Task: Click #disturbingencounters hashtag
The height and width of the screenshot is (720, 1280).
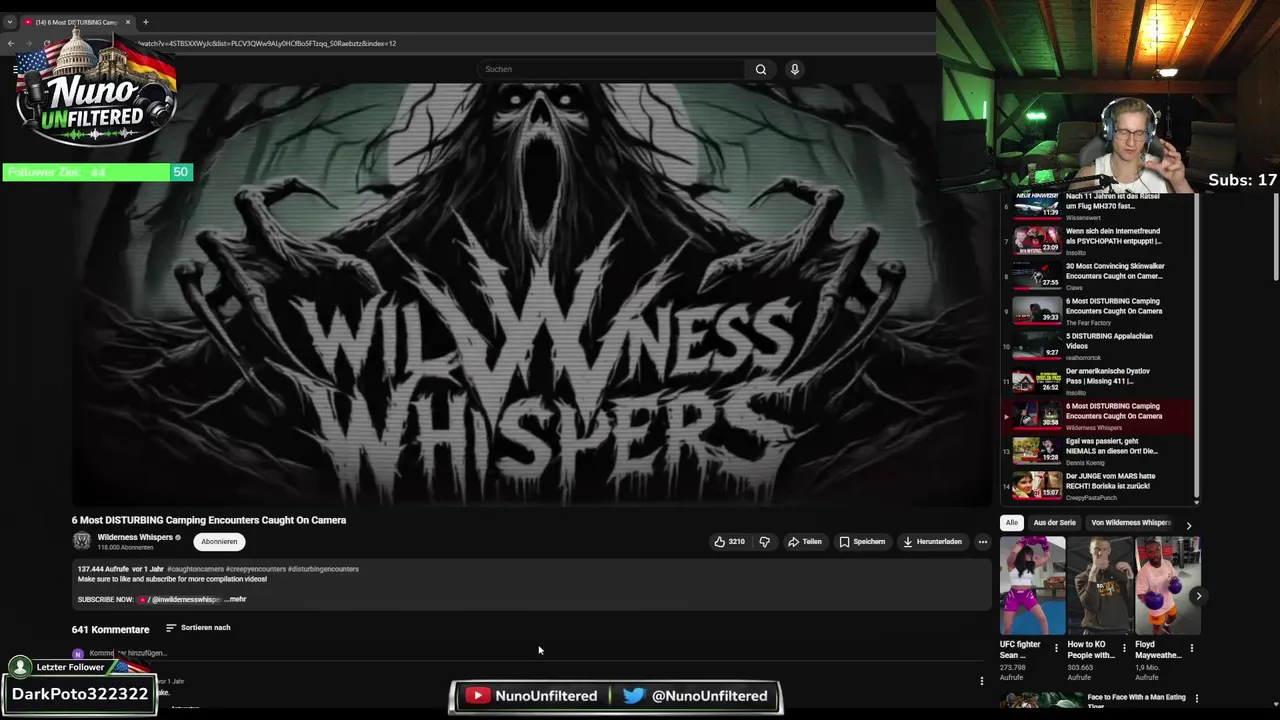Action: (x=323, y=569)
